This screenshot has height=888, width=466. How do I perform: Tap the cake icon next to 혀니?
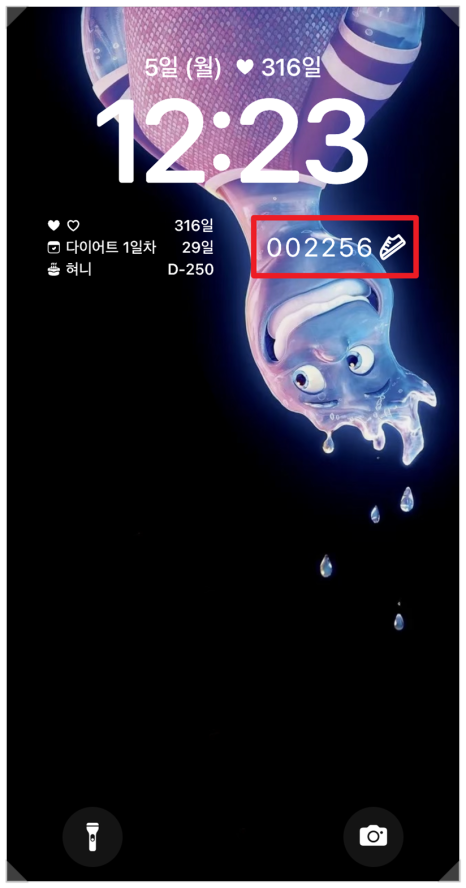53,270
